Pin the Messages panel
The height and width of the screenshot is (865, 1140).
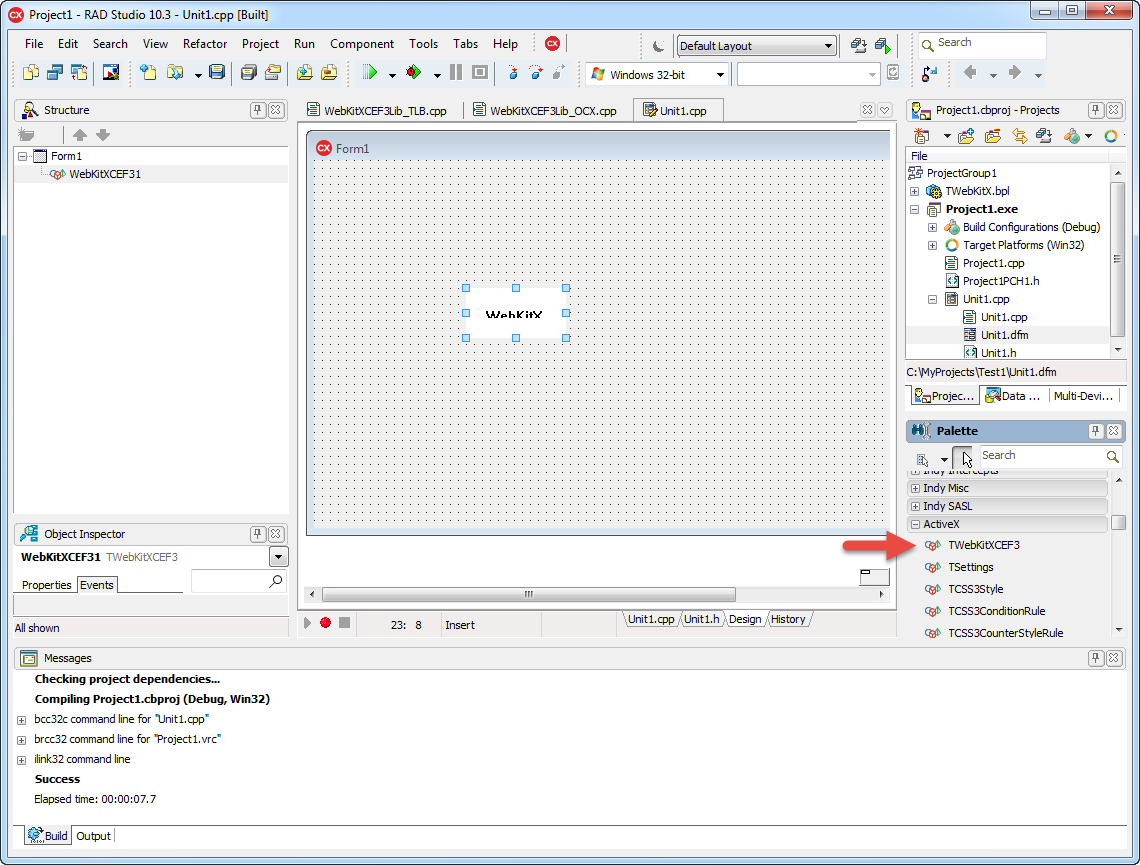click(1096, 658)
